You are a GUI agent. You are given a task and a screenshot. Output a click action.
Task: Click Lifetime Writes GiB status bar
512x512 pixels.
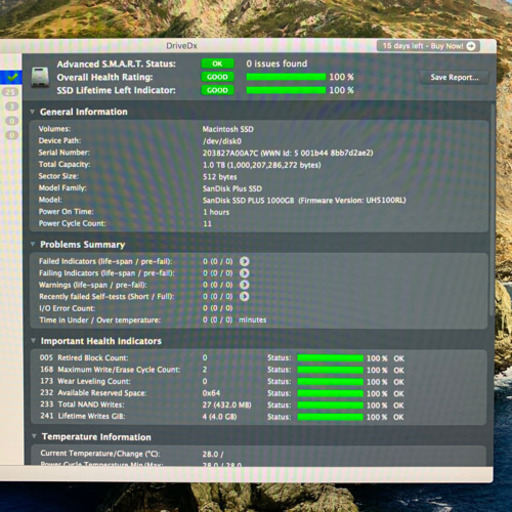point(330,417)
